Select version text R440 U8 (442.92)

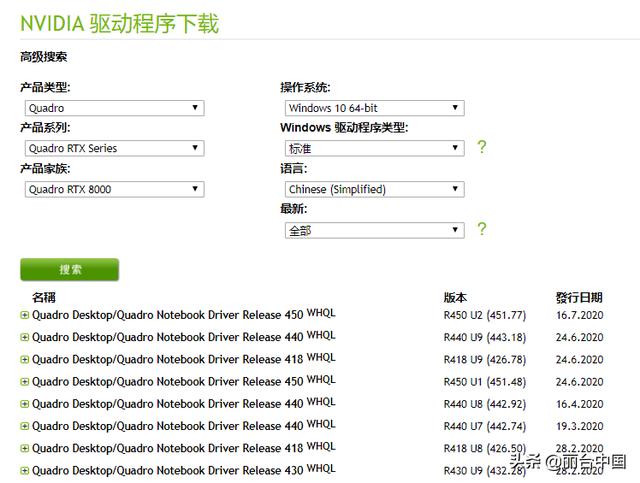(485, 404)
